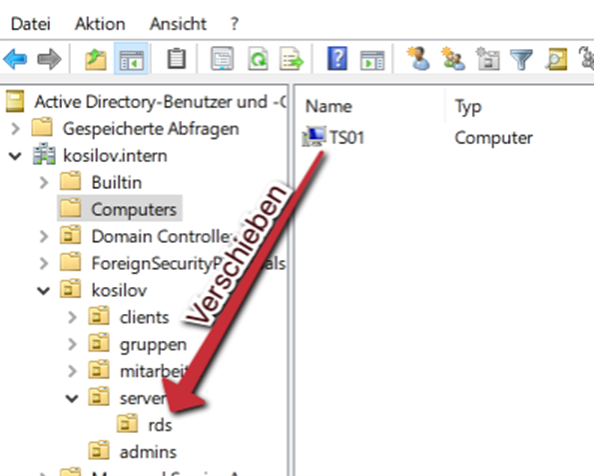Image resolution: width=594 pixels, height=476 pixels.
Task: Select the kosilov OU label
Action: click(x=119, y=290)
